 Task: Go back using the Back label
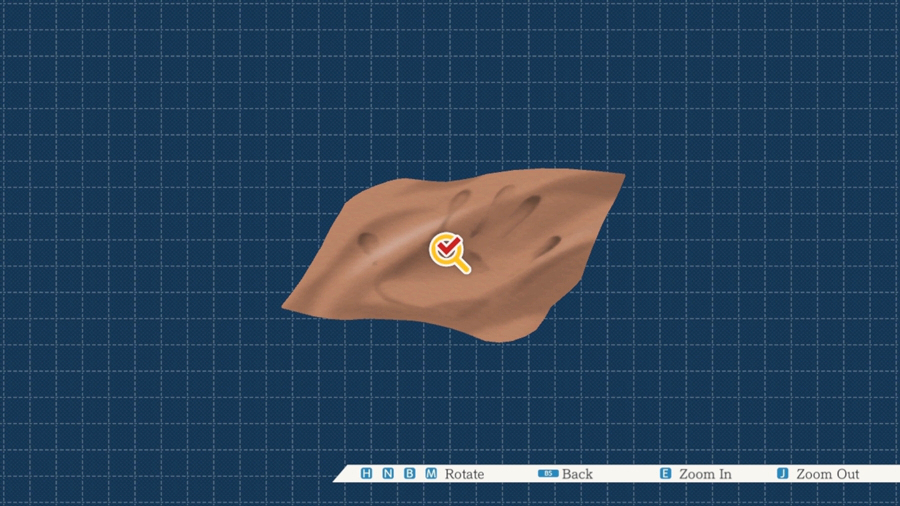coord(577,474)
